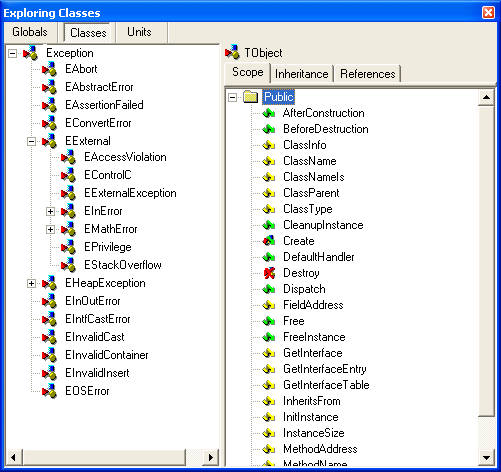The height and width of the screenshot is (472, 501).
Task: Click the EControlC class icon
Action: point(69,175)
